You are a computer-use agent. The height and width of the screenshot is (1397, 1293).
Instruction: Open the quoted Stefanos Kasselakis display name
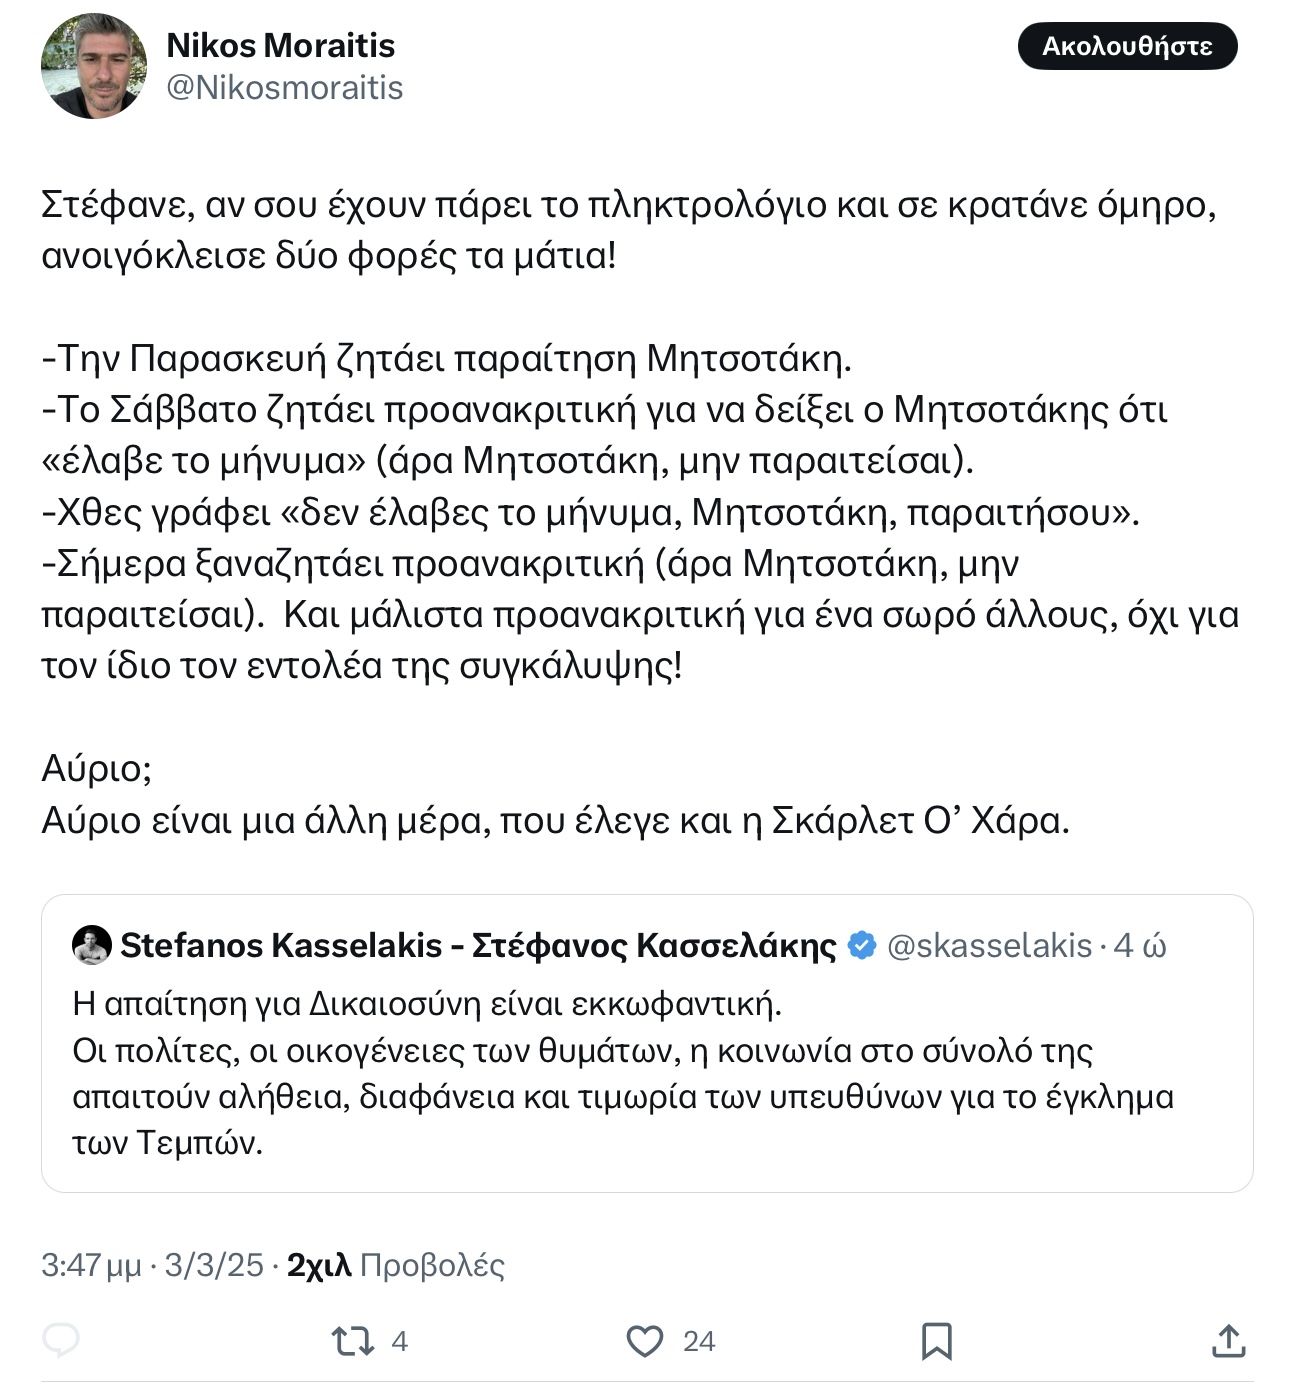478,945
